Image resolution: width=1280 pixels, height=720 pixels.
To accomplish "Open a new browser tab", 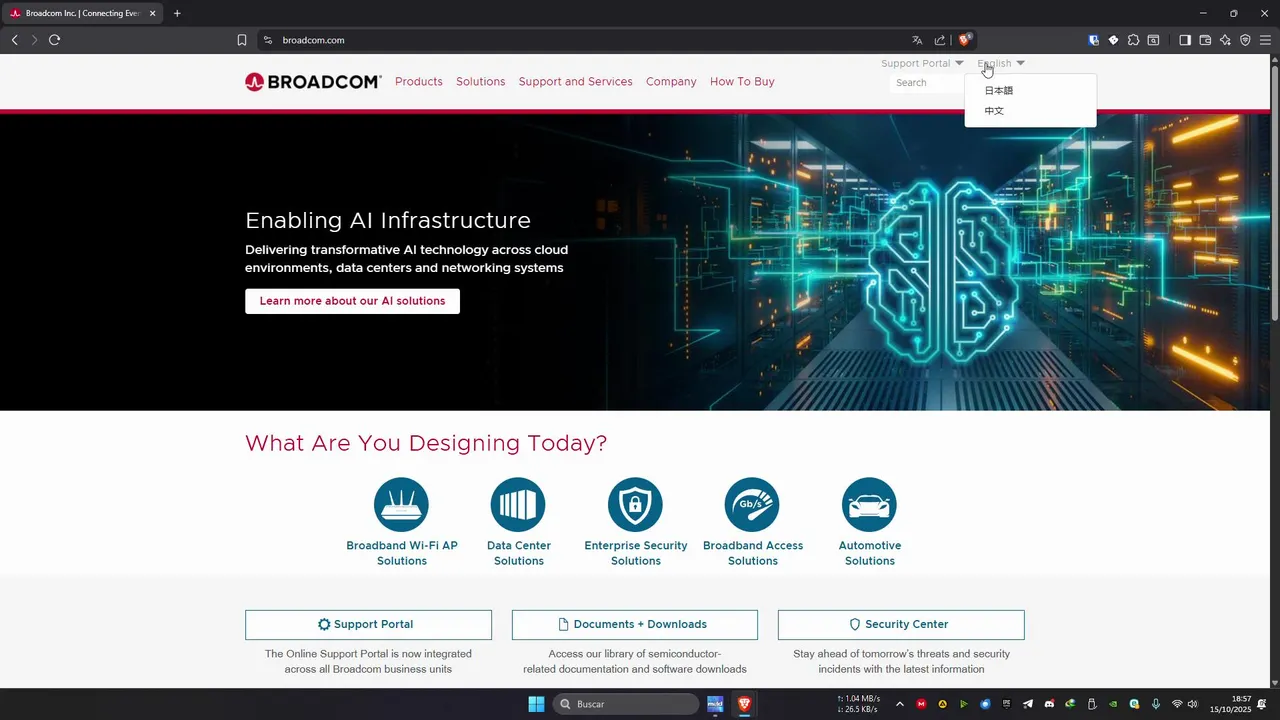I will pyautogui.click(x=177, y=13).
